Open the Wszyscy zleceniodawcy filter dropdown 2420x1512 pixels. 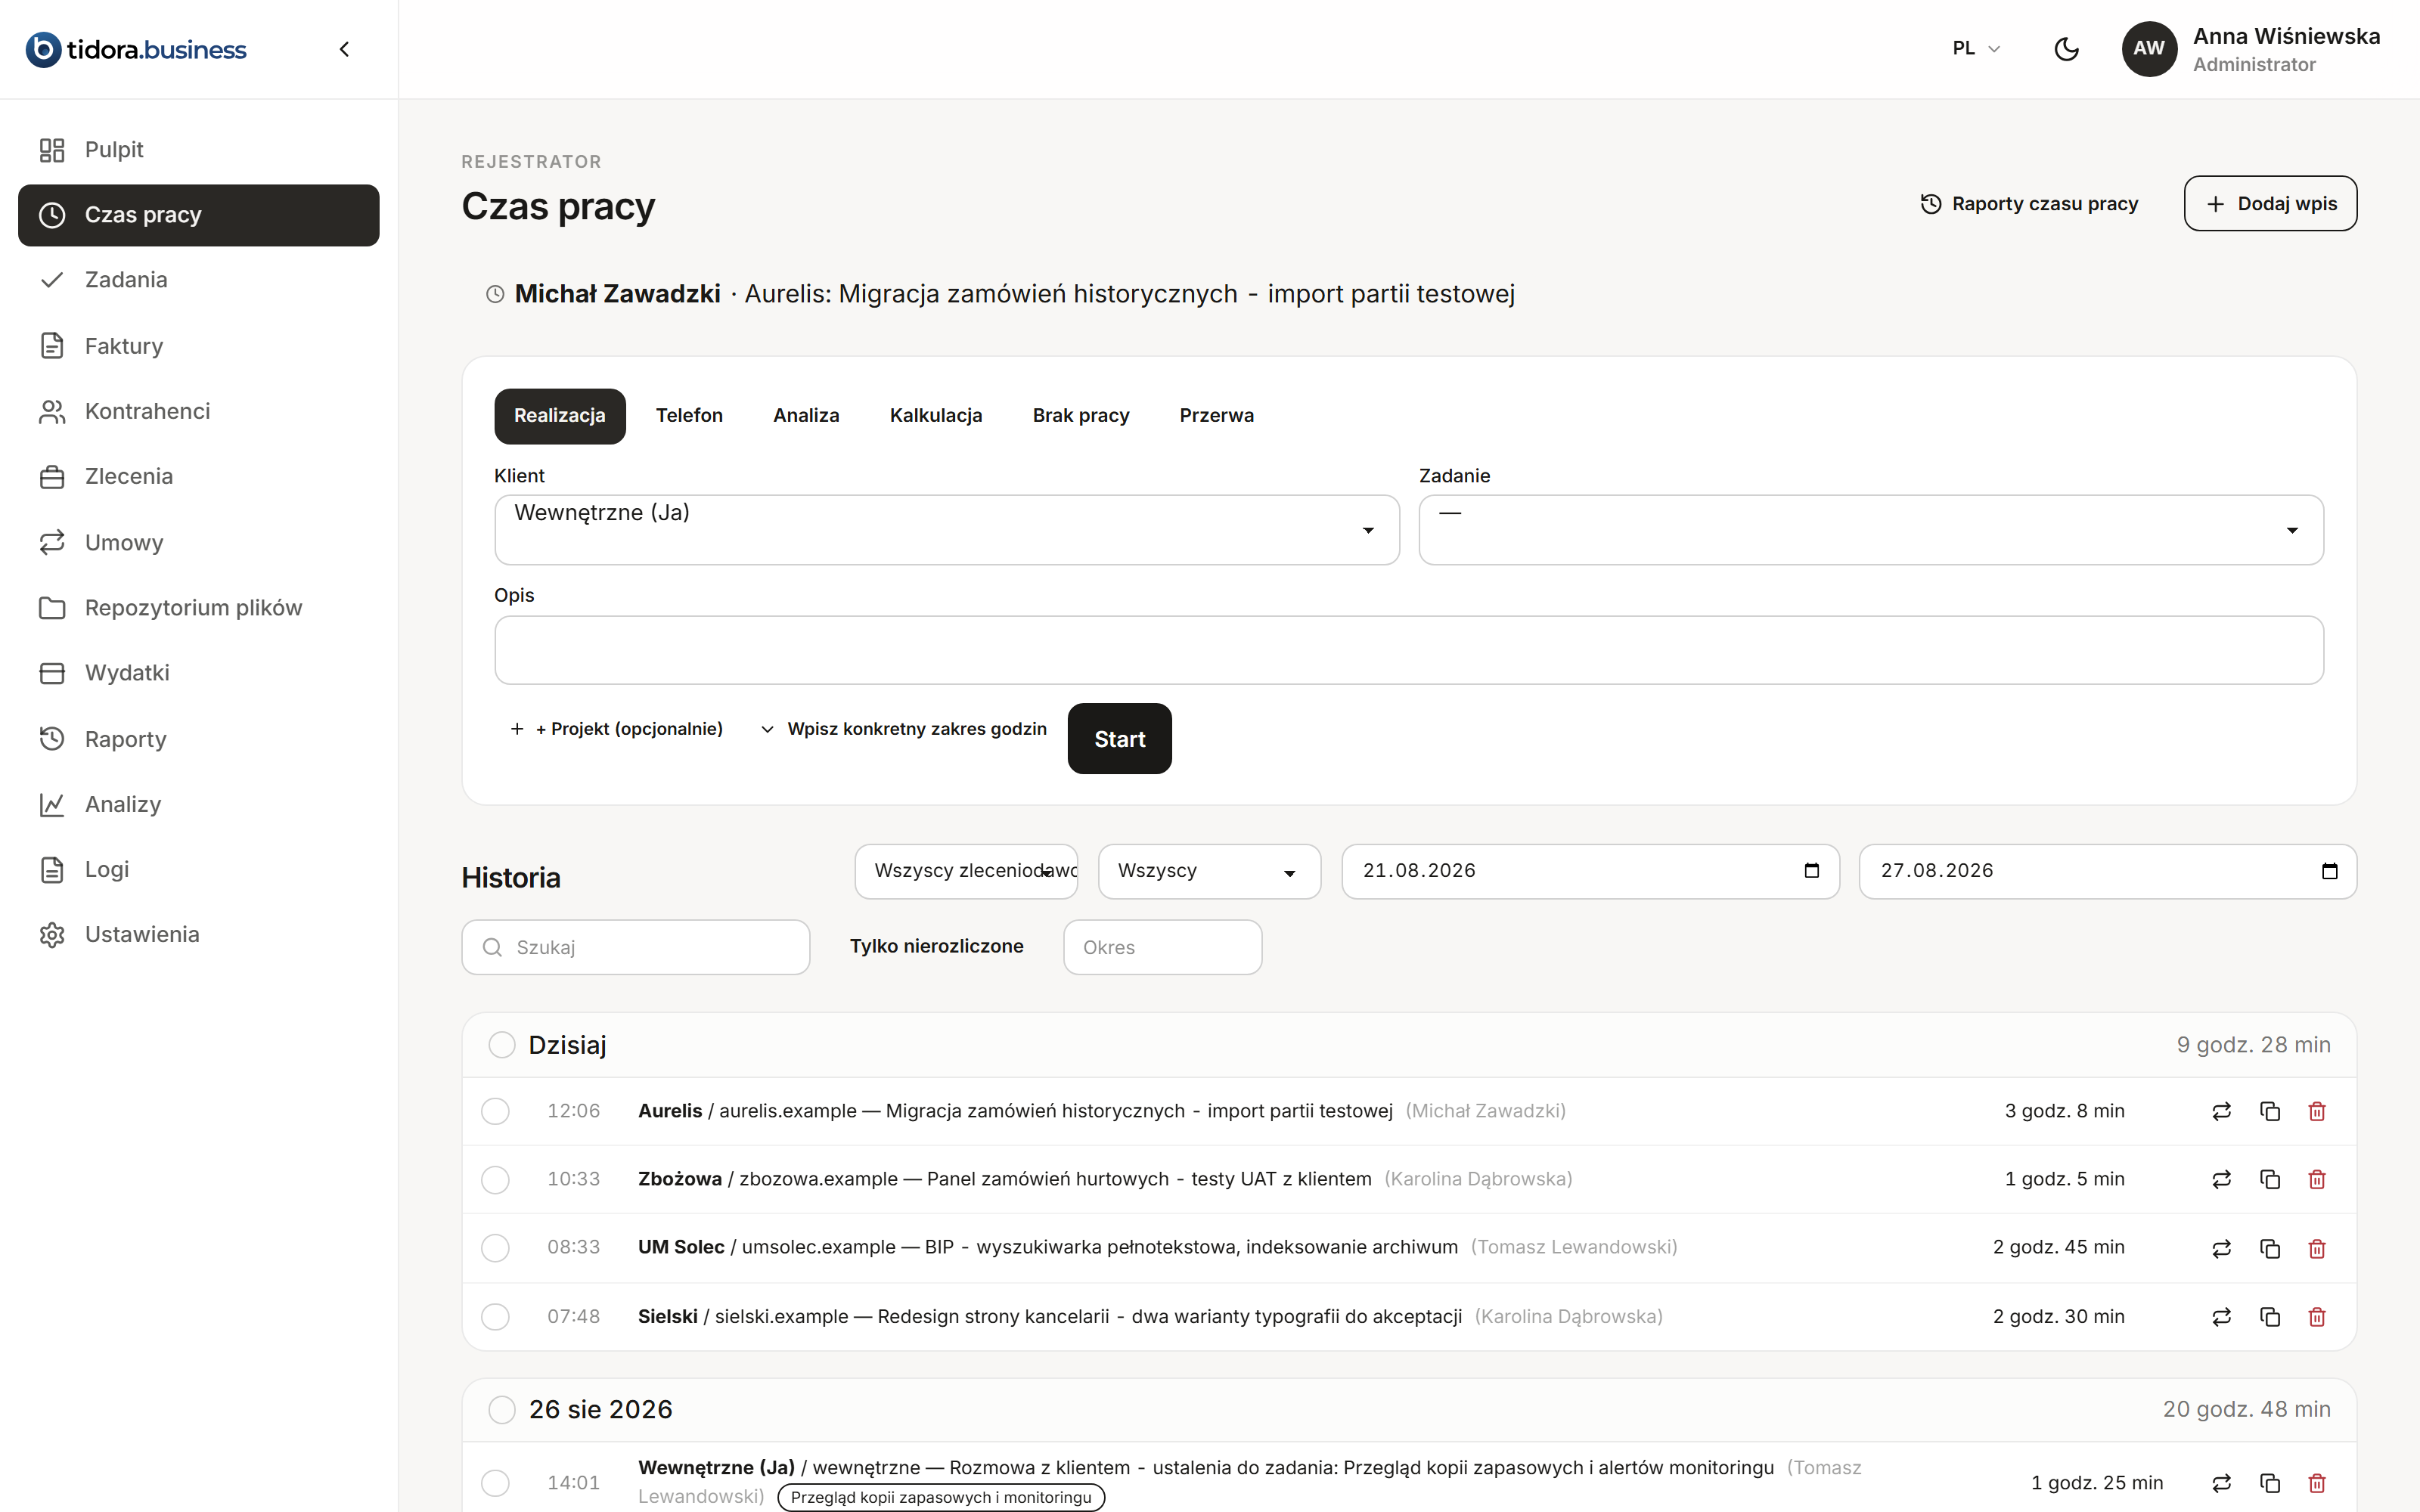pyautogui.click(x=966, y=872)
